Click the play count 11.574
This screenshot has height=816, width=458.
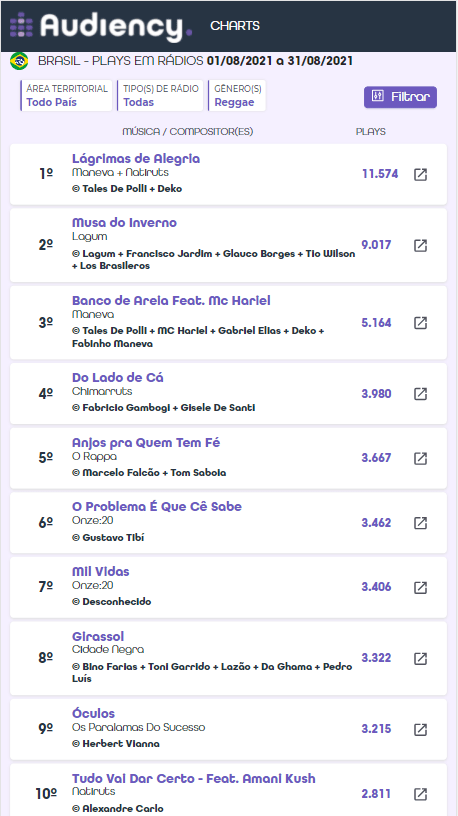(x=380, y=174)
